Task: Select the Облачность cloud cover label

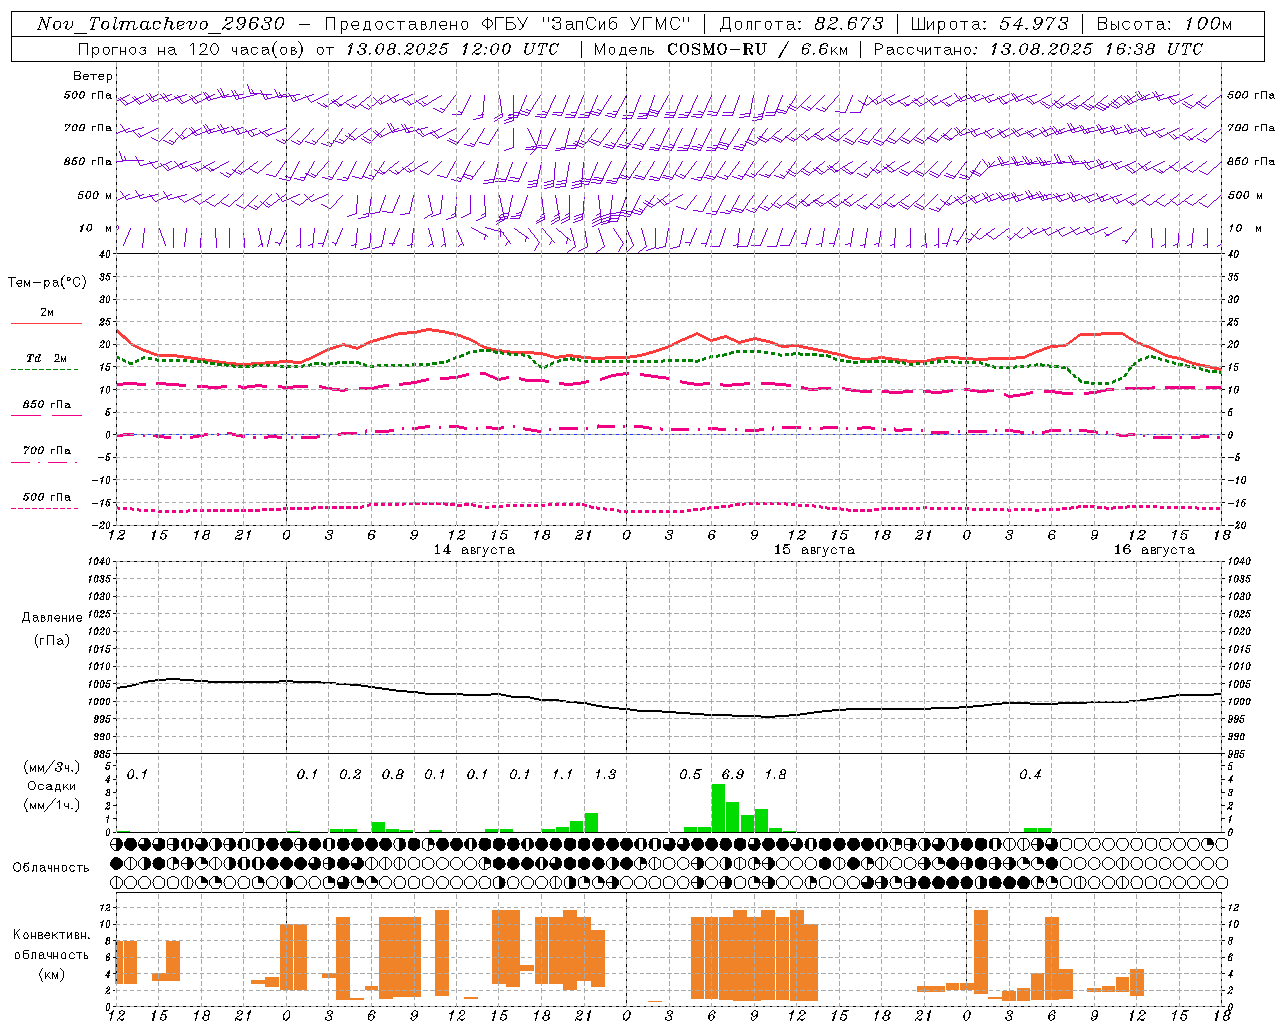Action: tap(51, 868)
